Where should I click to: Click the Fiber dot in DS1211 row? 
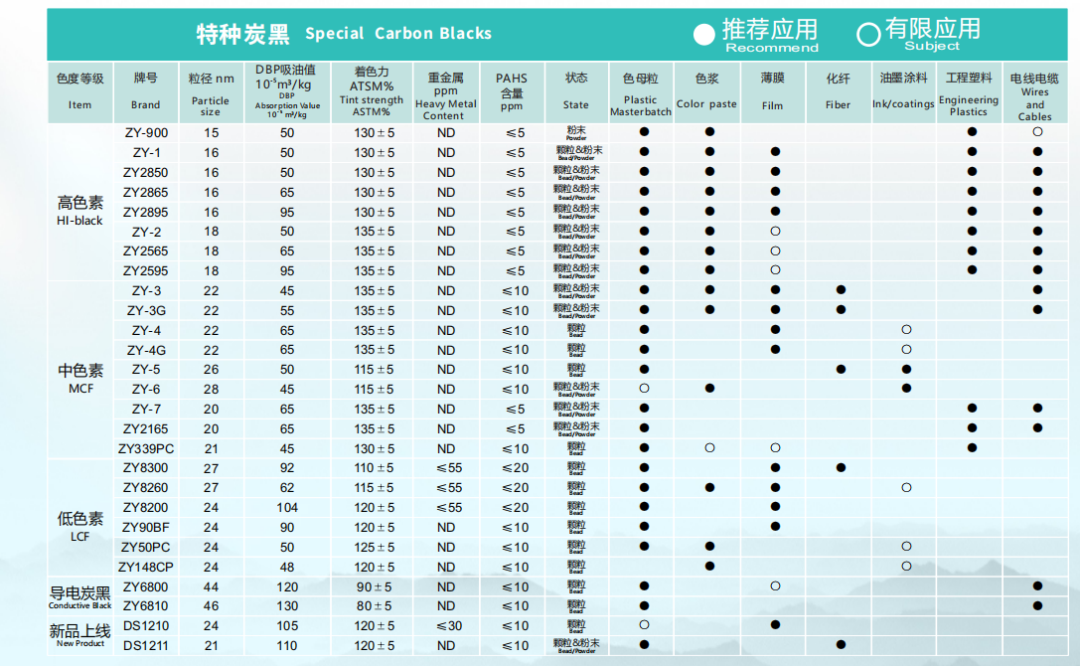[x=841, y=645]
